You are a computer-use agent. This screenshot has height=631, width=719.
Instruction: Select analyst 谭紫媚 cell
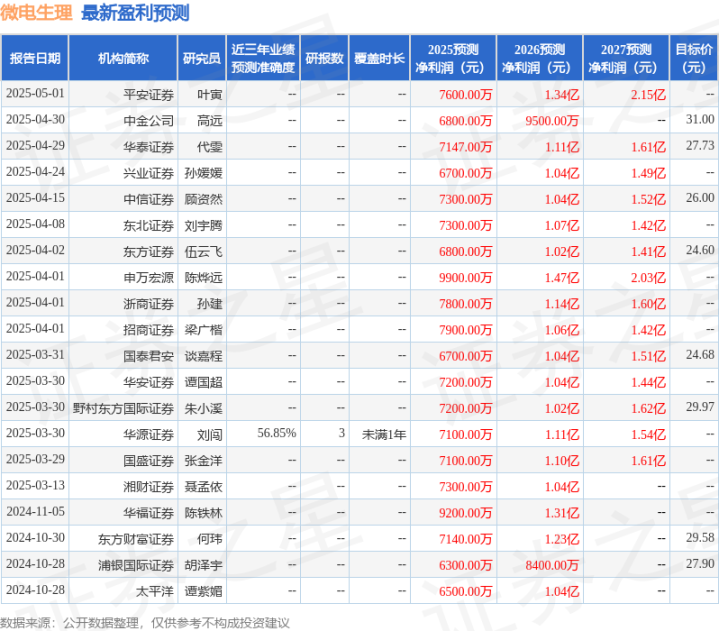203,592
